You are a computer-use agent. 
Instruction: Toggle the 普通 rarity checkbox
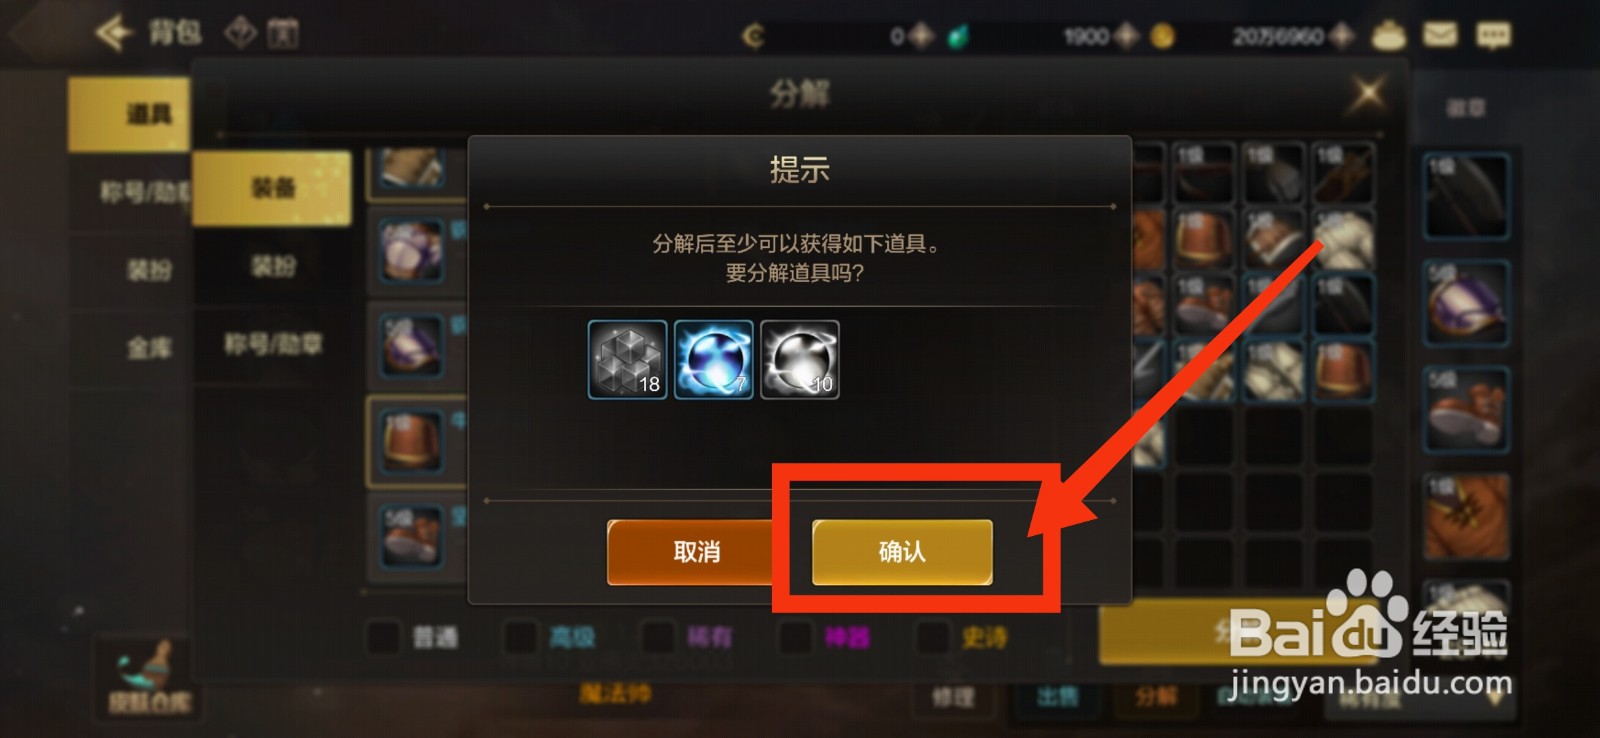click(x=382, y=637)
